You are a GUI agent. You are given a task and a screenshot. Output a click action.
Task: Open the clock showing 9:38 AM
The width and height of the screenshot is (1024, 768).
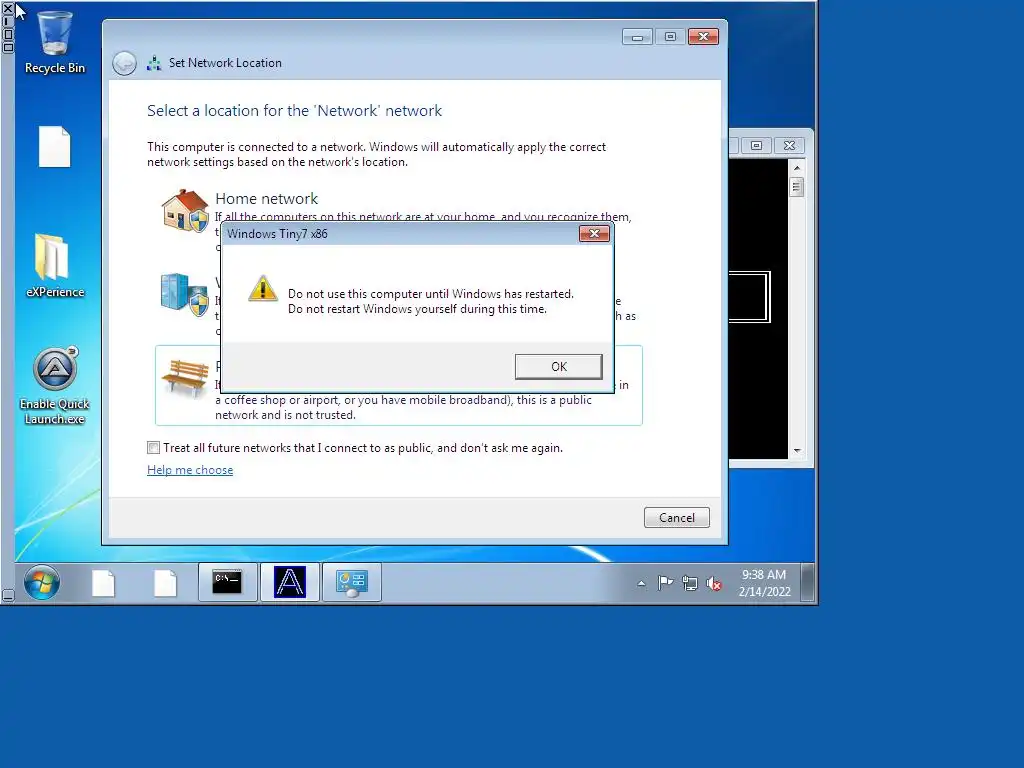[x=764, y=583]
